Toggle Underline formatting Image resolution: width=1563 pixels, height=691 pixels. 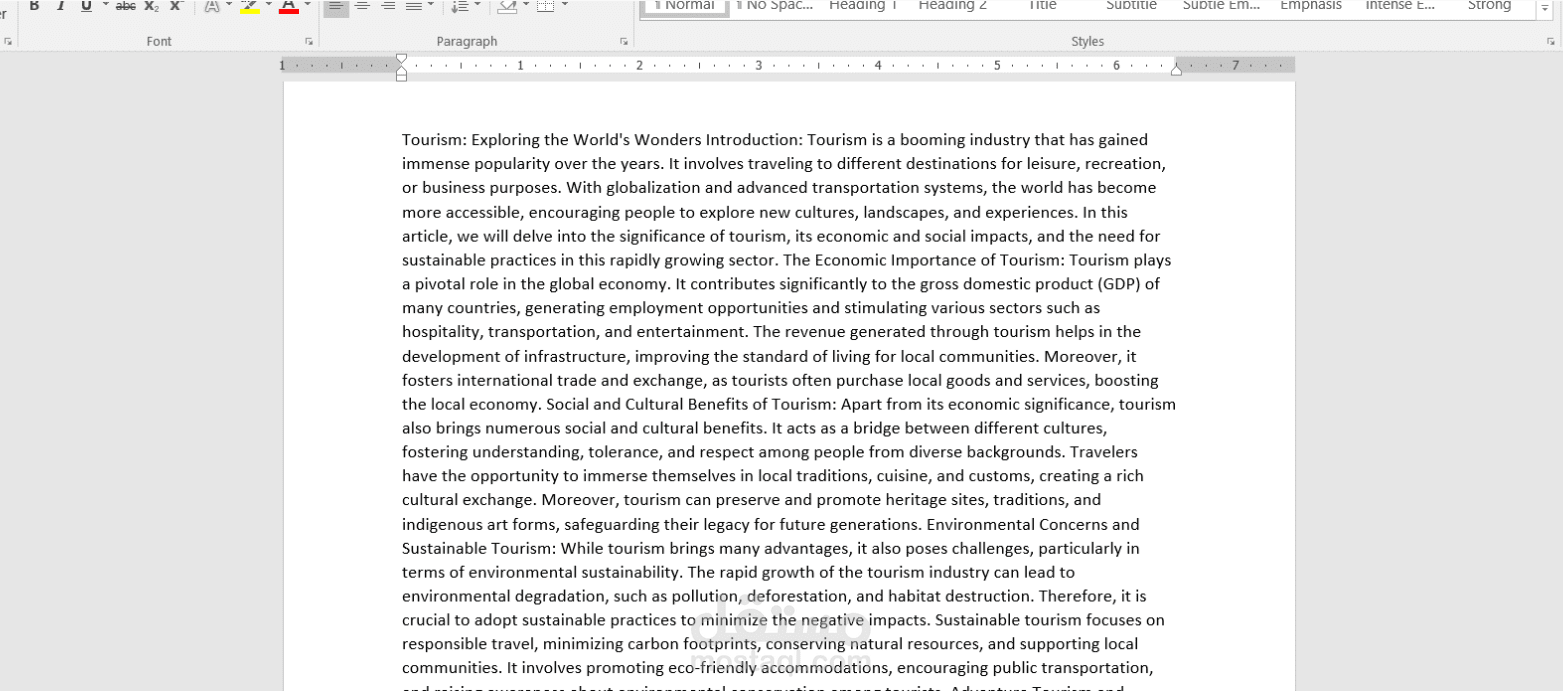[86, 6]
